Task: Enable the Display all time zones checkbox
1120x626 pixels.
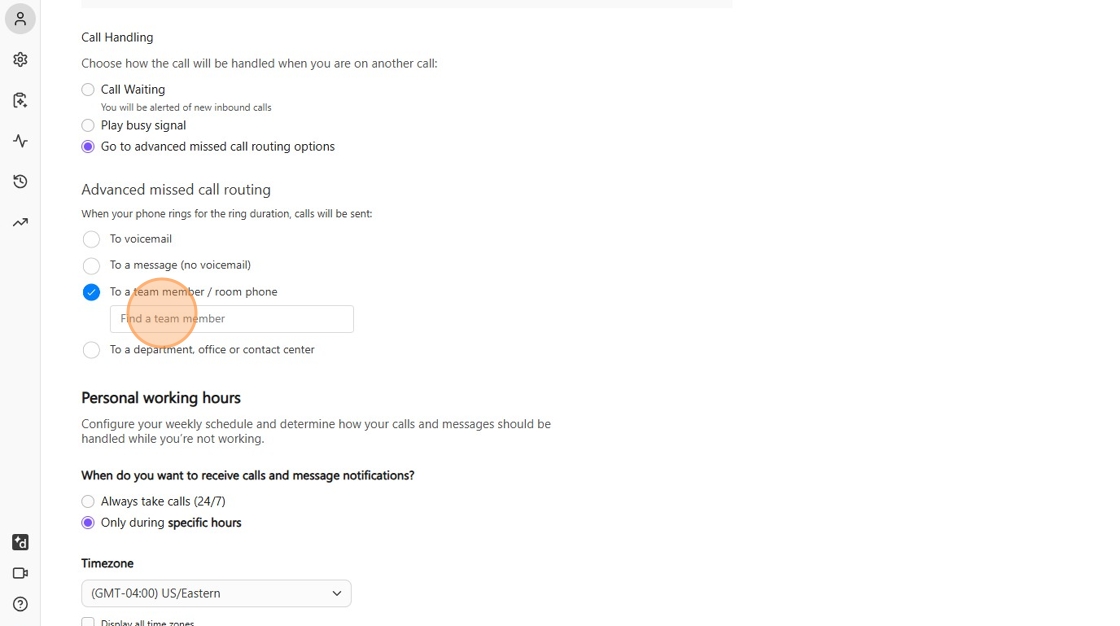Action: pyautogui.click(x=88, y=622)
